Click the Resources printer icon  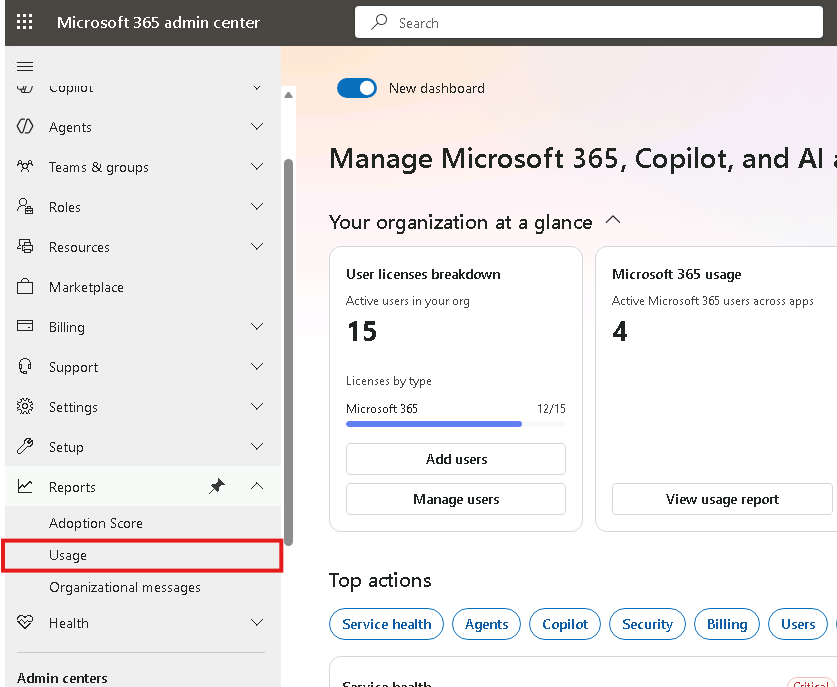coord(25,246)
